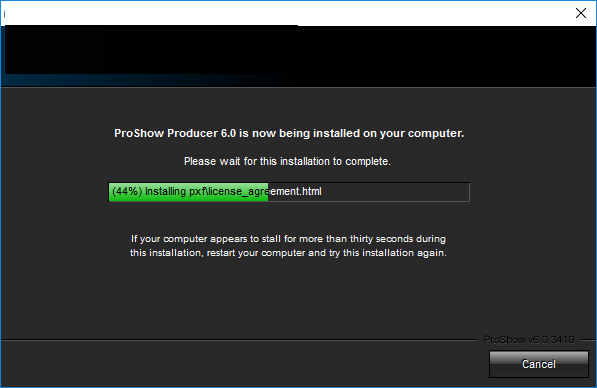Click the ProShow Producer 6.0 heading text
This screenshot has height=388, width=597.
(289, 133)
